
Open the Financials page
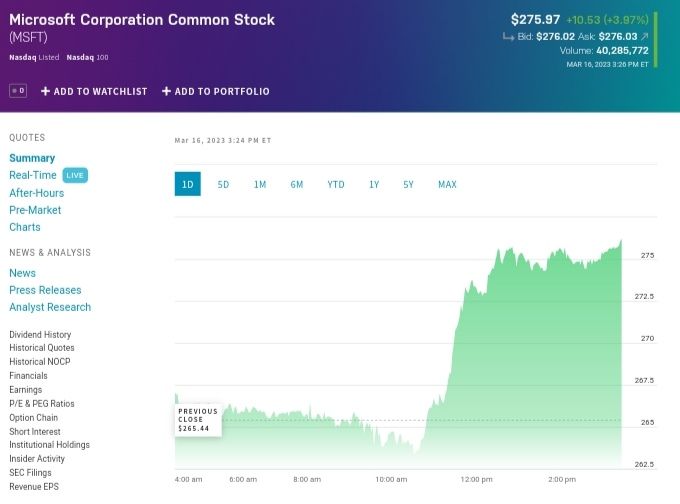[28, 376]
